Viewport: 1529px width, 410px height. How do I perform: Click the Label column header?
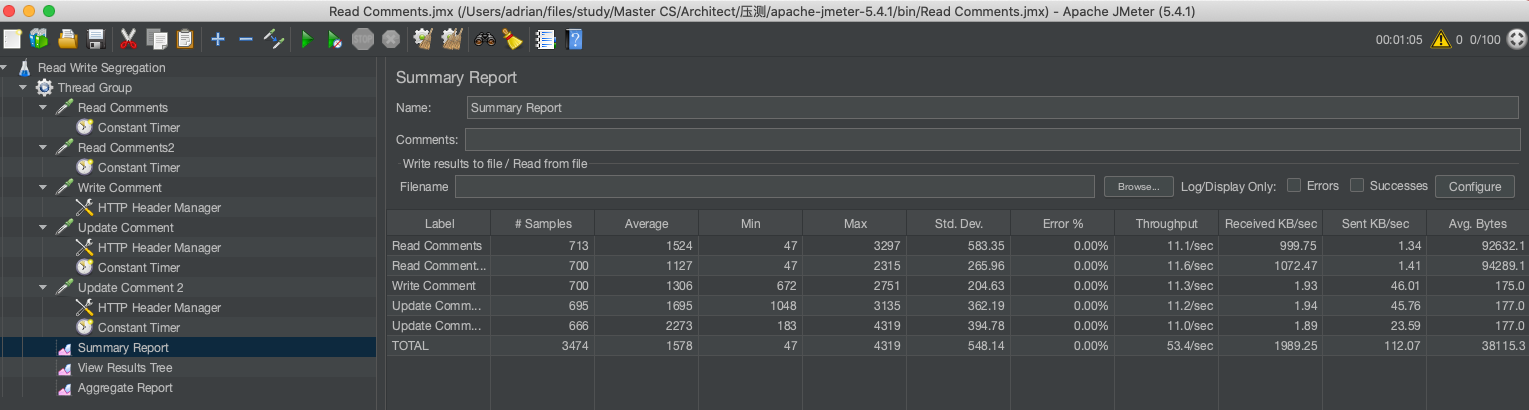click(x=439, y=223)
